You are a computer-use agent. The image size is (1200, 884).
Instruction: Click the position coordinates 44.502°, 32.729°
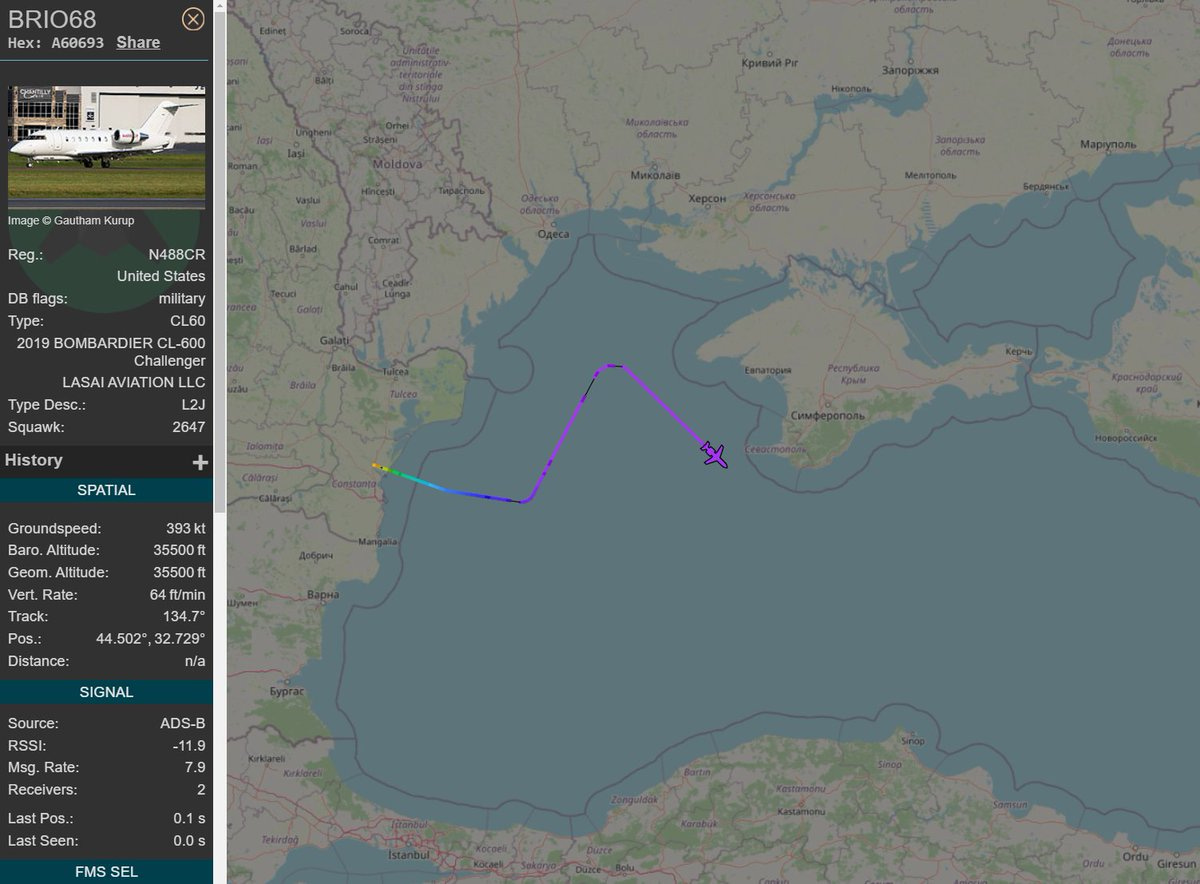151,638
